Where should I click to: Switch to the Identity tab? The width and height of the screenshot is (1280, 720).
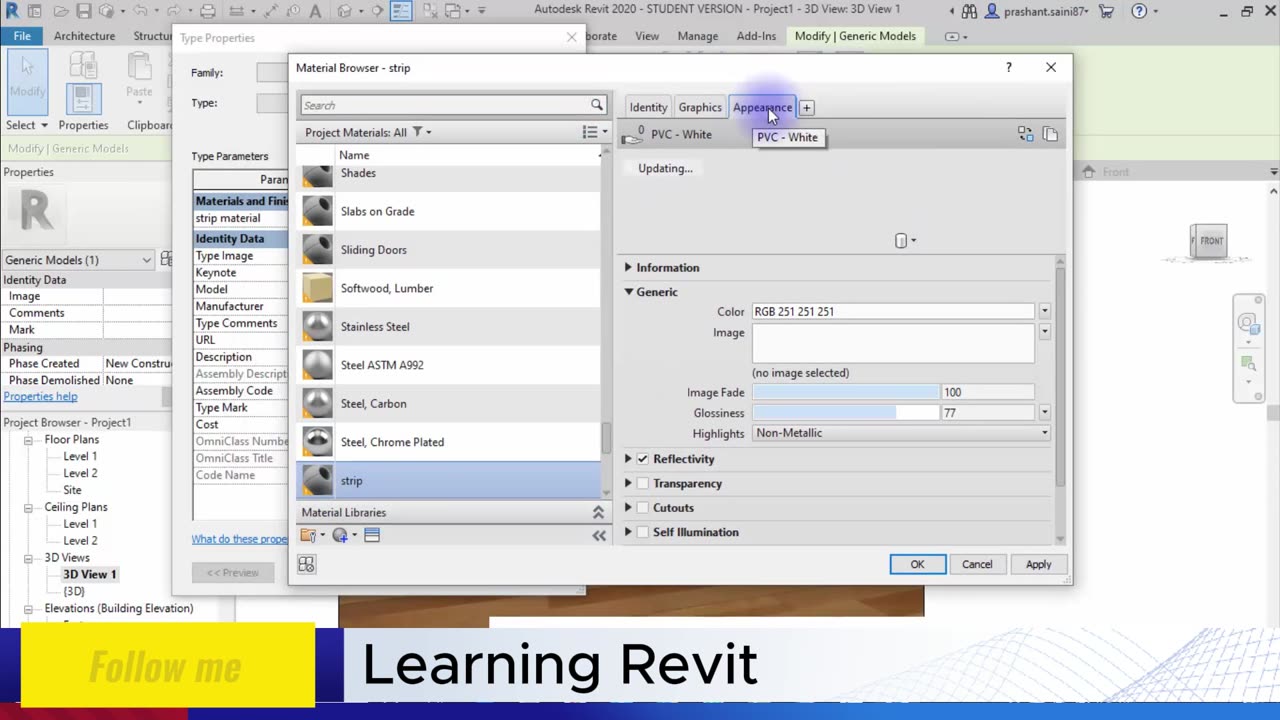648,107
